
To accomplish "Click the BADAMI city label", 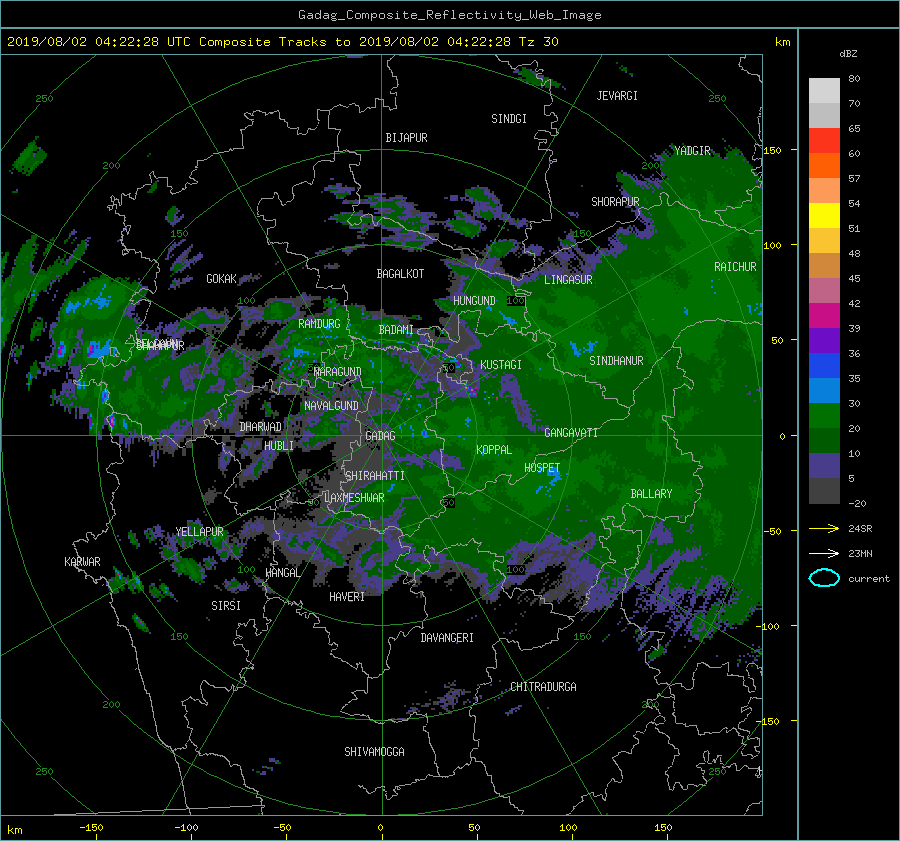I will 396,330.
